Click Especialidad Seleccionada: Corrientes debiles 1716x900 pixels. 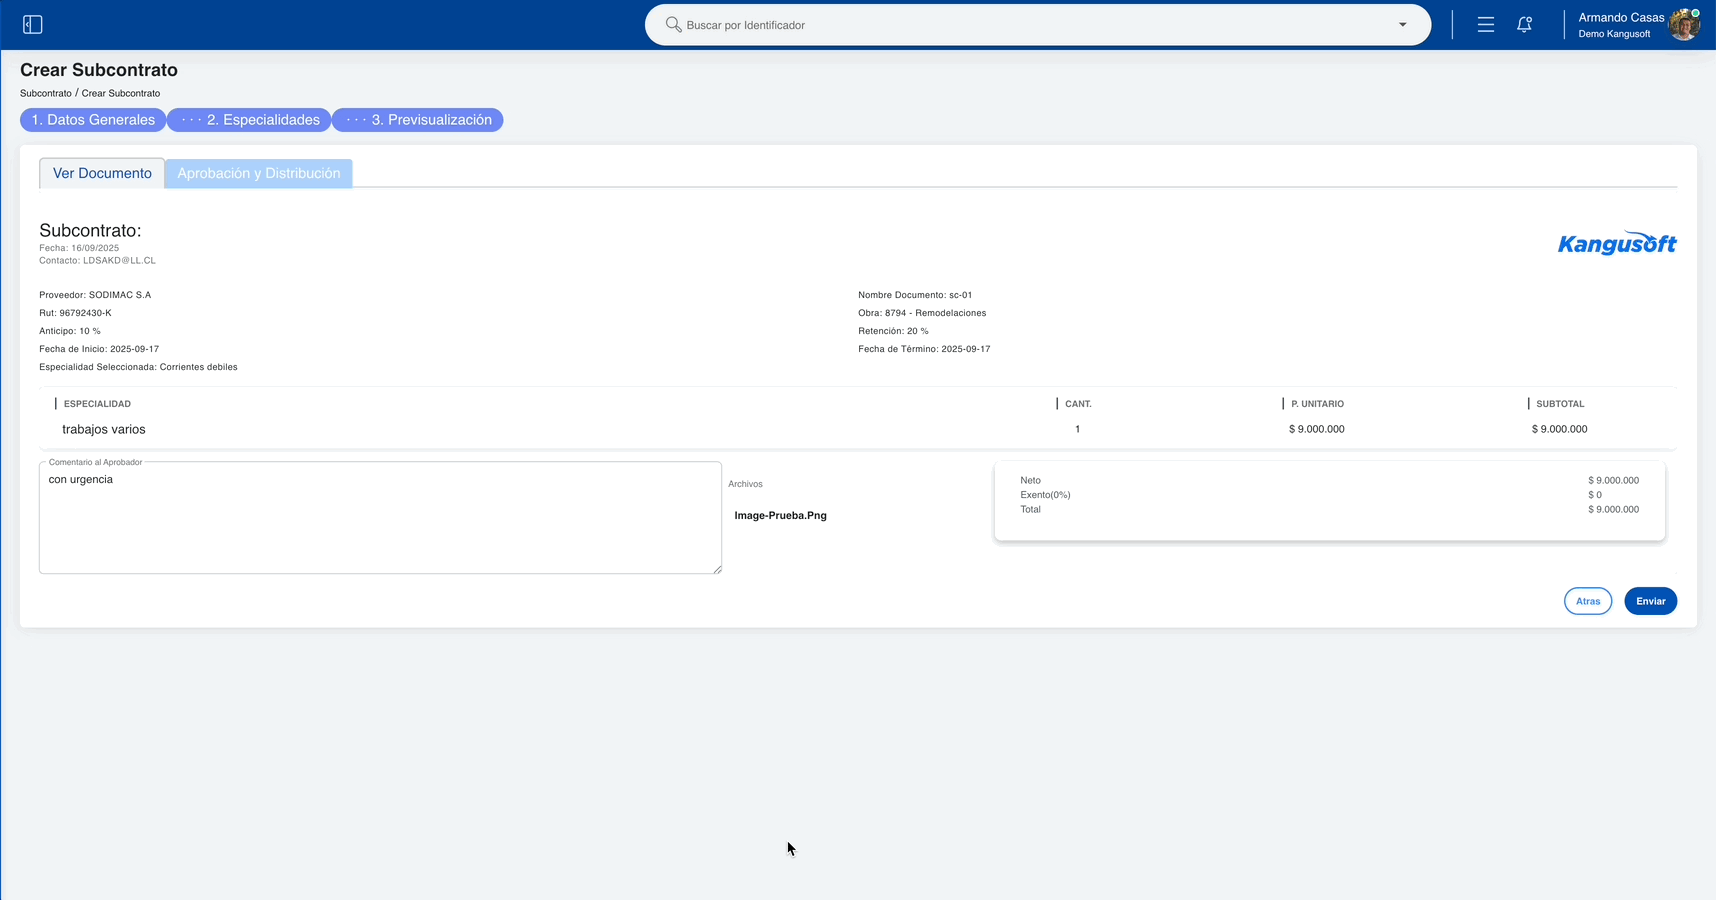[x=138, y=367]
